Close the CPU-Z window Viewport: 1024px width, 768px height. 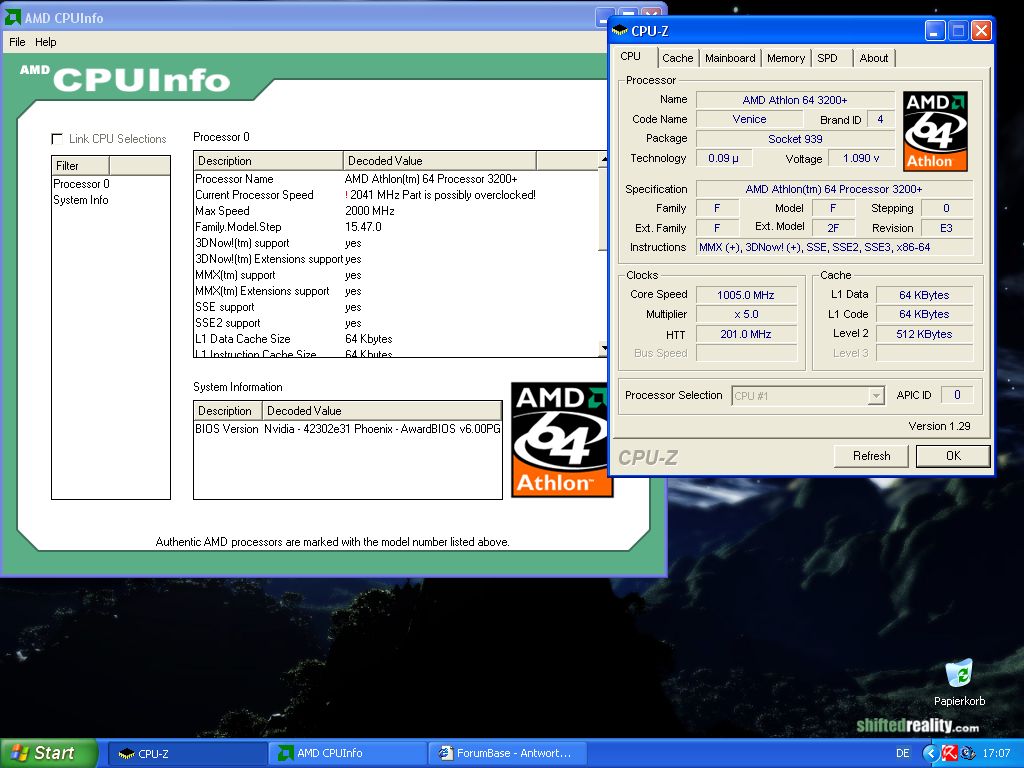[x=981, y=31]
